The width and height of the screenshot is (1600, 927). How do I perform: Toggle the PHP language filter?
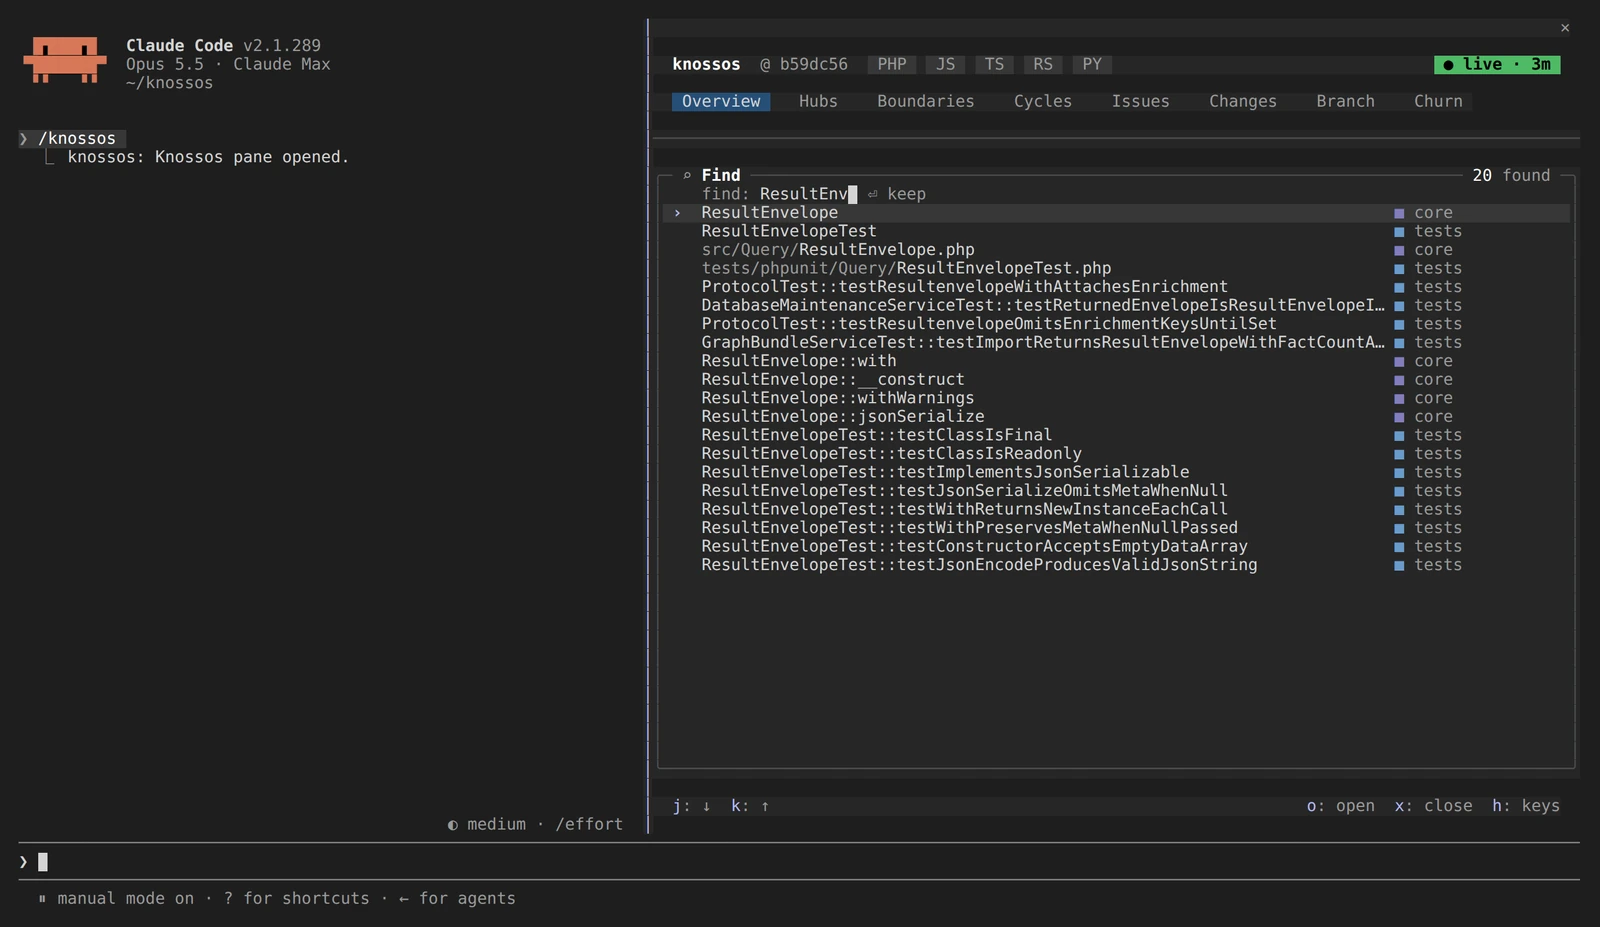(892, 64)
